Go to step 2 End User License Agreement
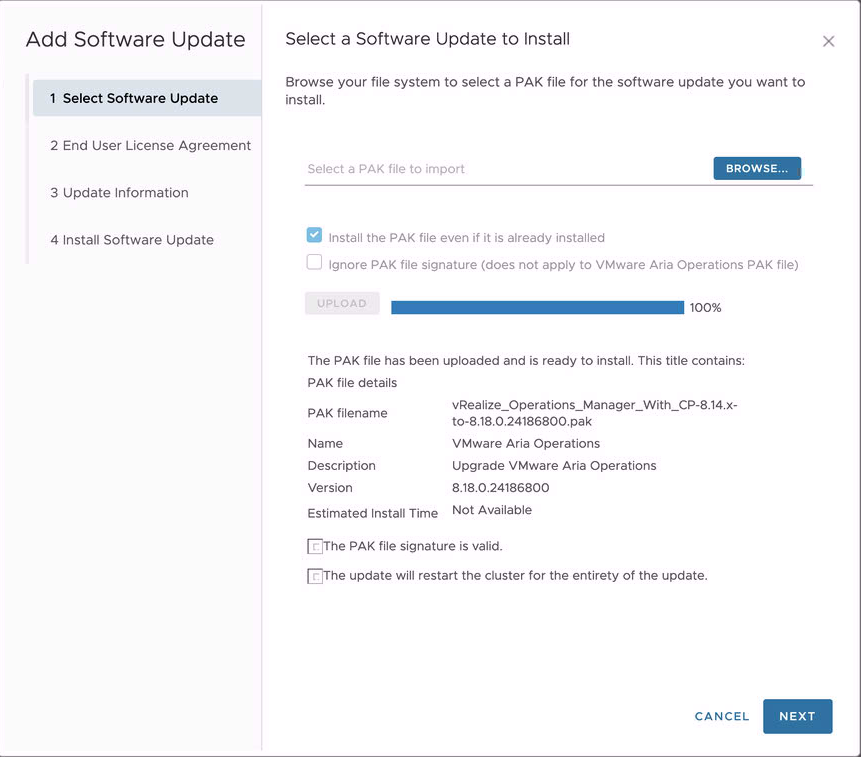This screenshot has width=861, height=757. click(x=150, y=145)
